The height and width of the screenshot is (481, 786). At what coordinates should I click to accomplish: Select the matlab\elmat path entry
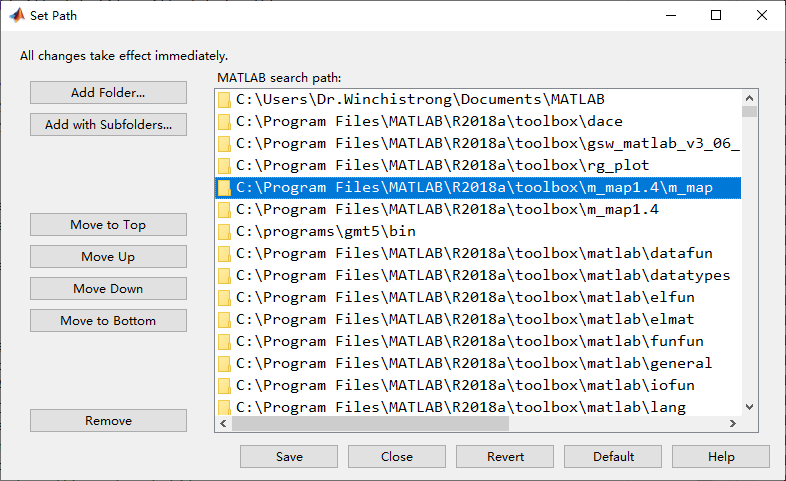tap(478, 320)
